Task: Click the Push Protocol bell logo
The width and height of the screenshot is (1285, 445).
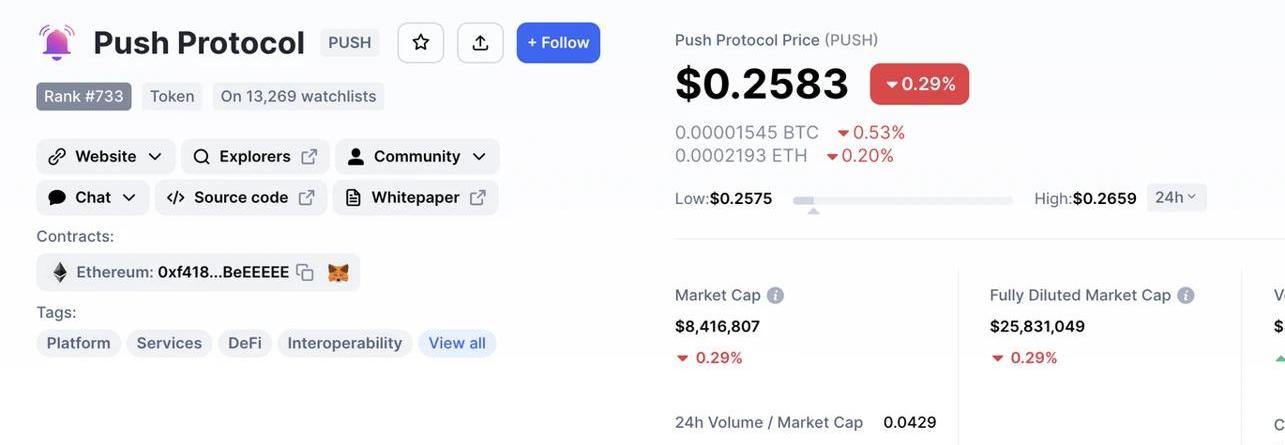Action: [x=56, y=43]
